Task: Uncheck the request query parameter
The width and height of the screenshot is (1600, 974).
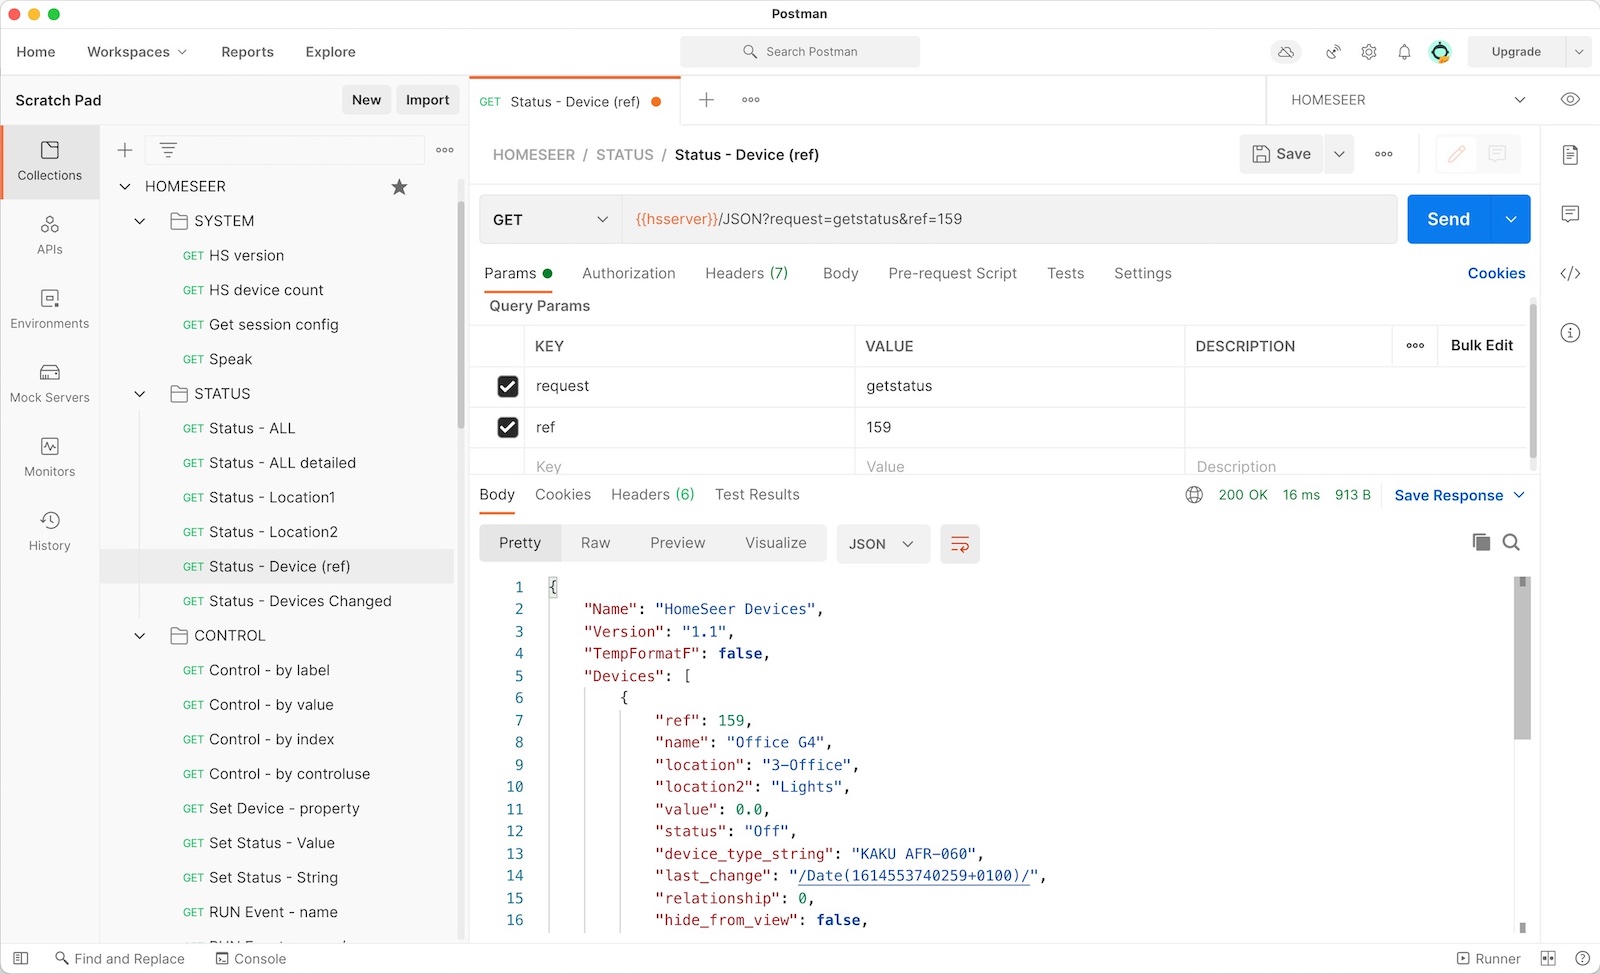Action: tap(508, 386)
